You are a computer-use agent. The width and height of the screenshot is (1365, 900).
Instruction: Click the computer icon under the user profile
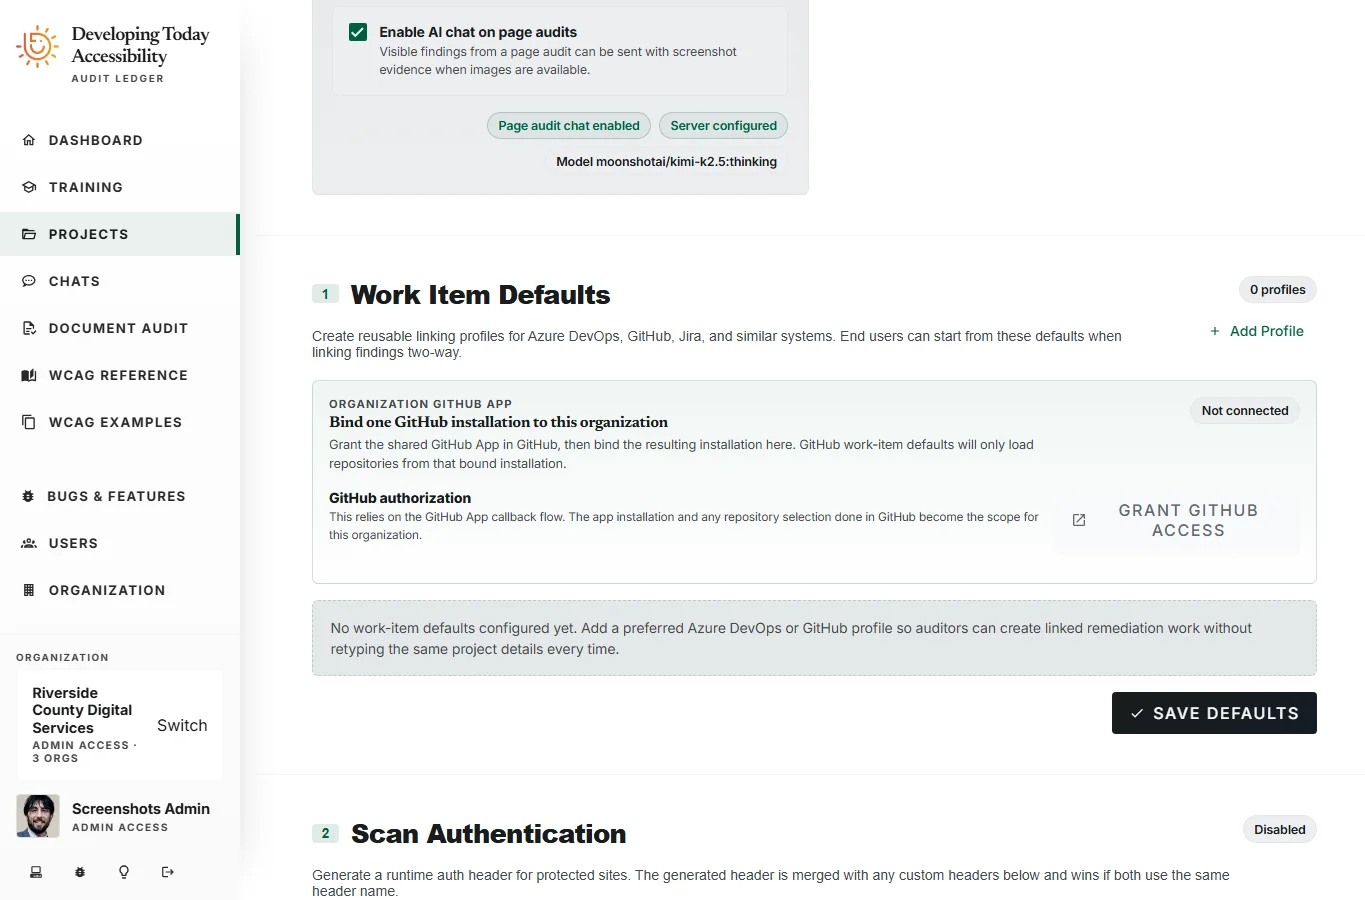(36, 872)
